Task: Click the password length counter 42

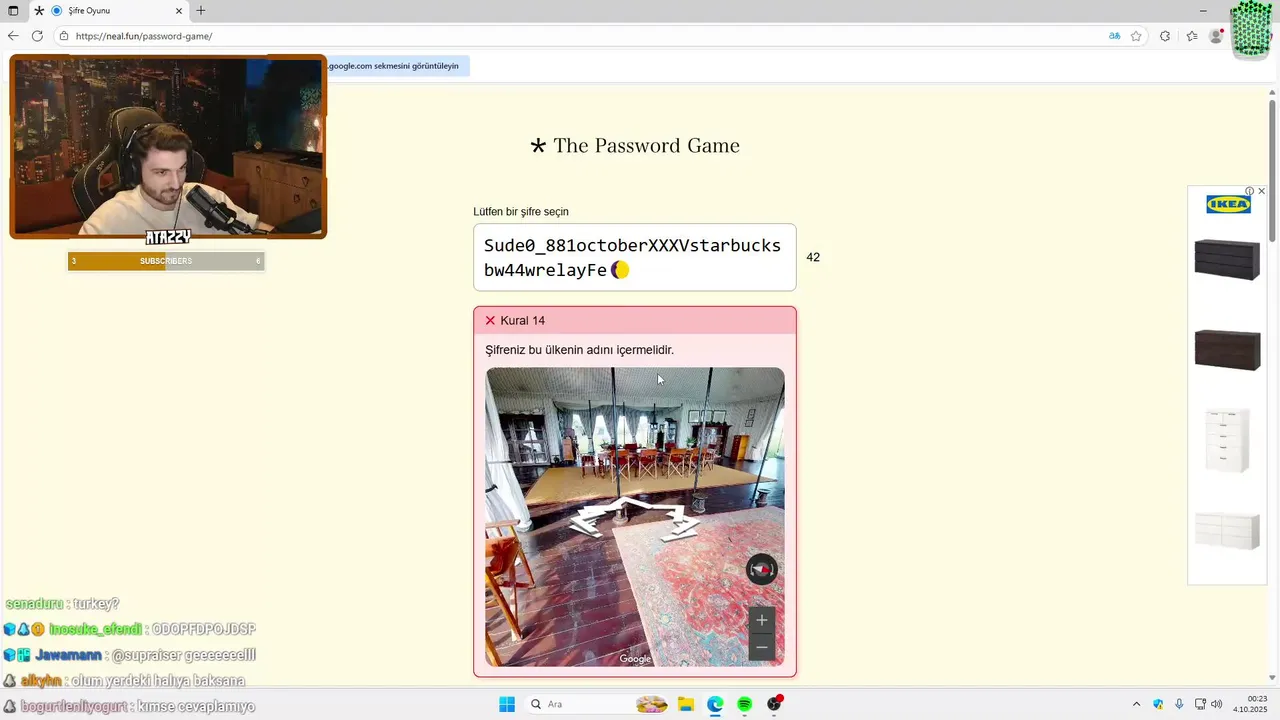Action: click(813, 257)
